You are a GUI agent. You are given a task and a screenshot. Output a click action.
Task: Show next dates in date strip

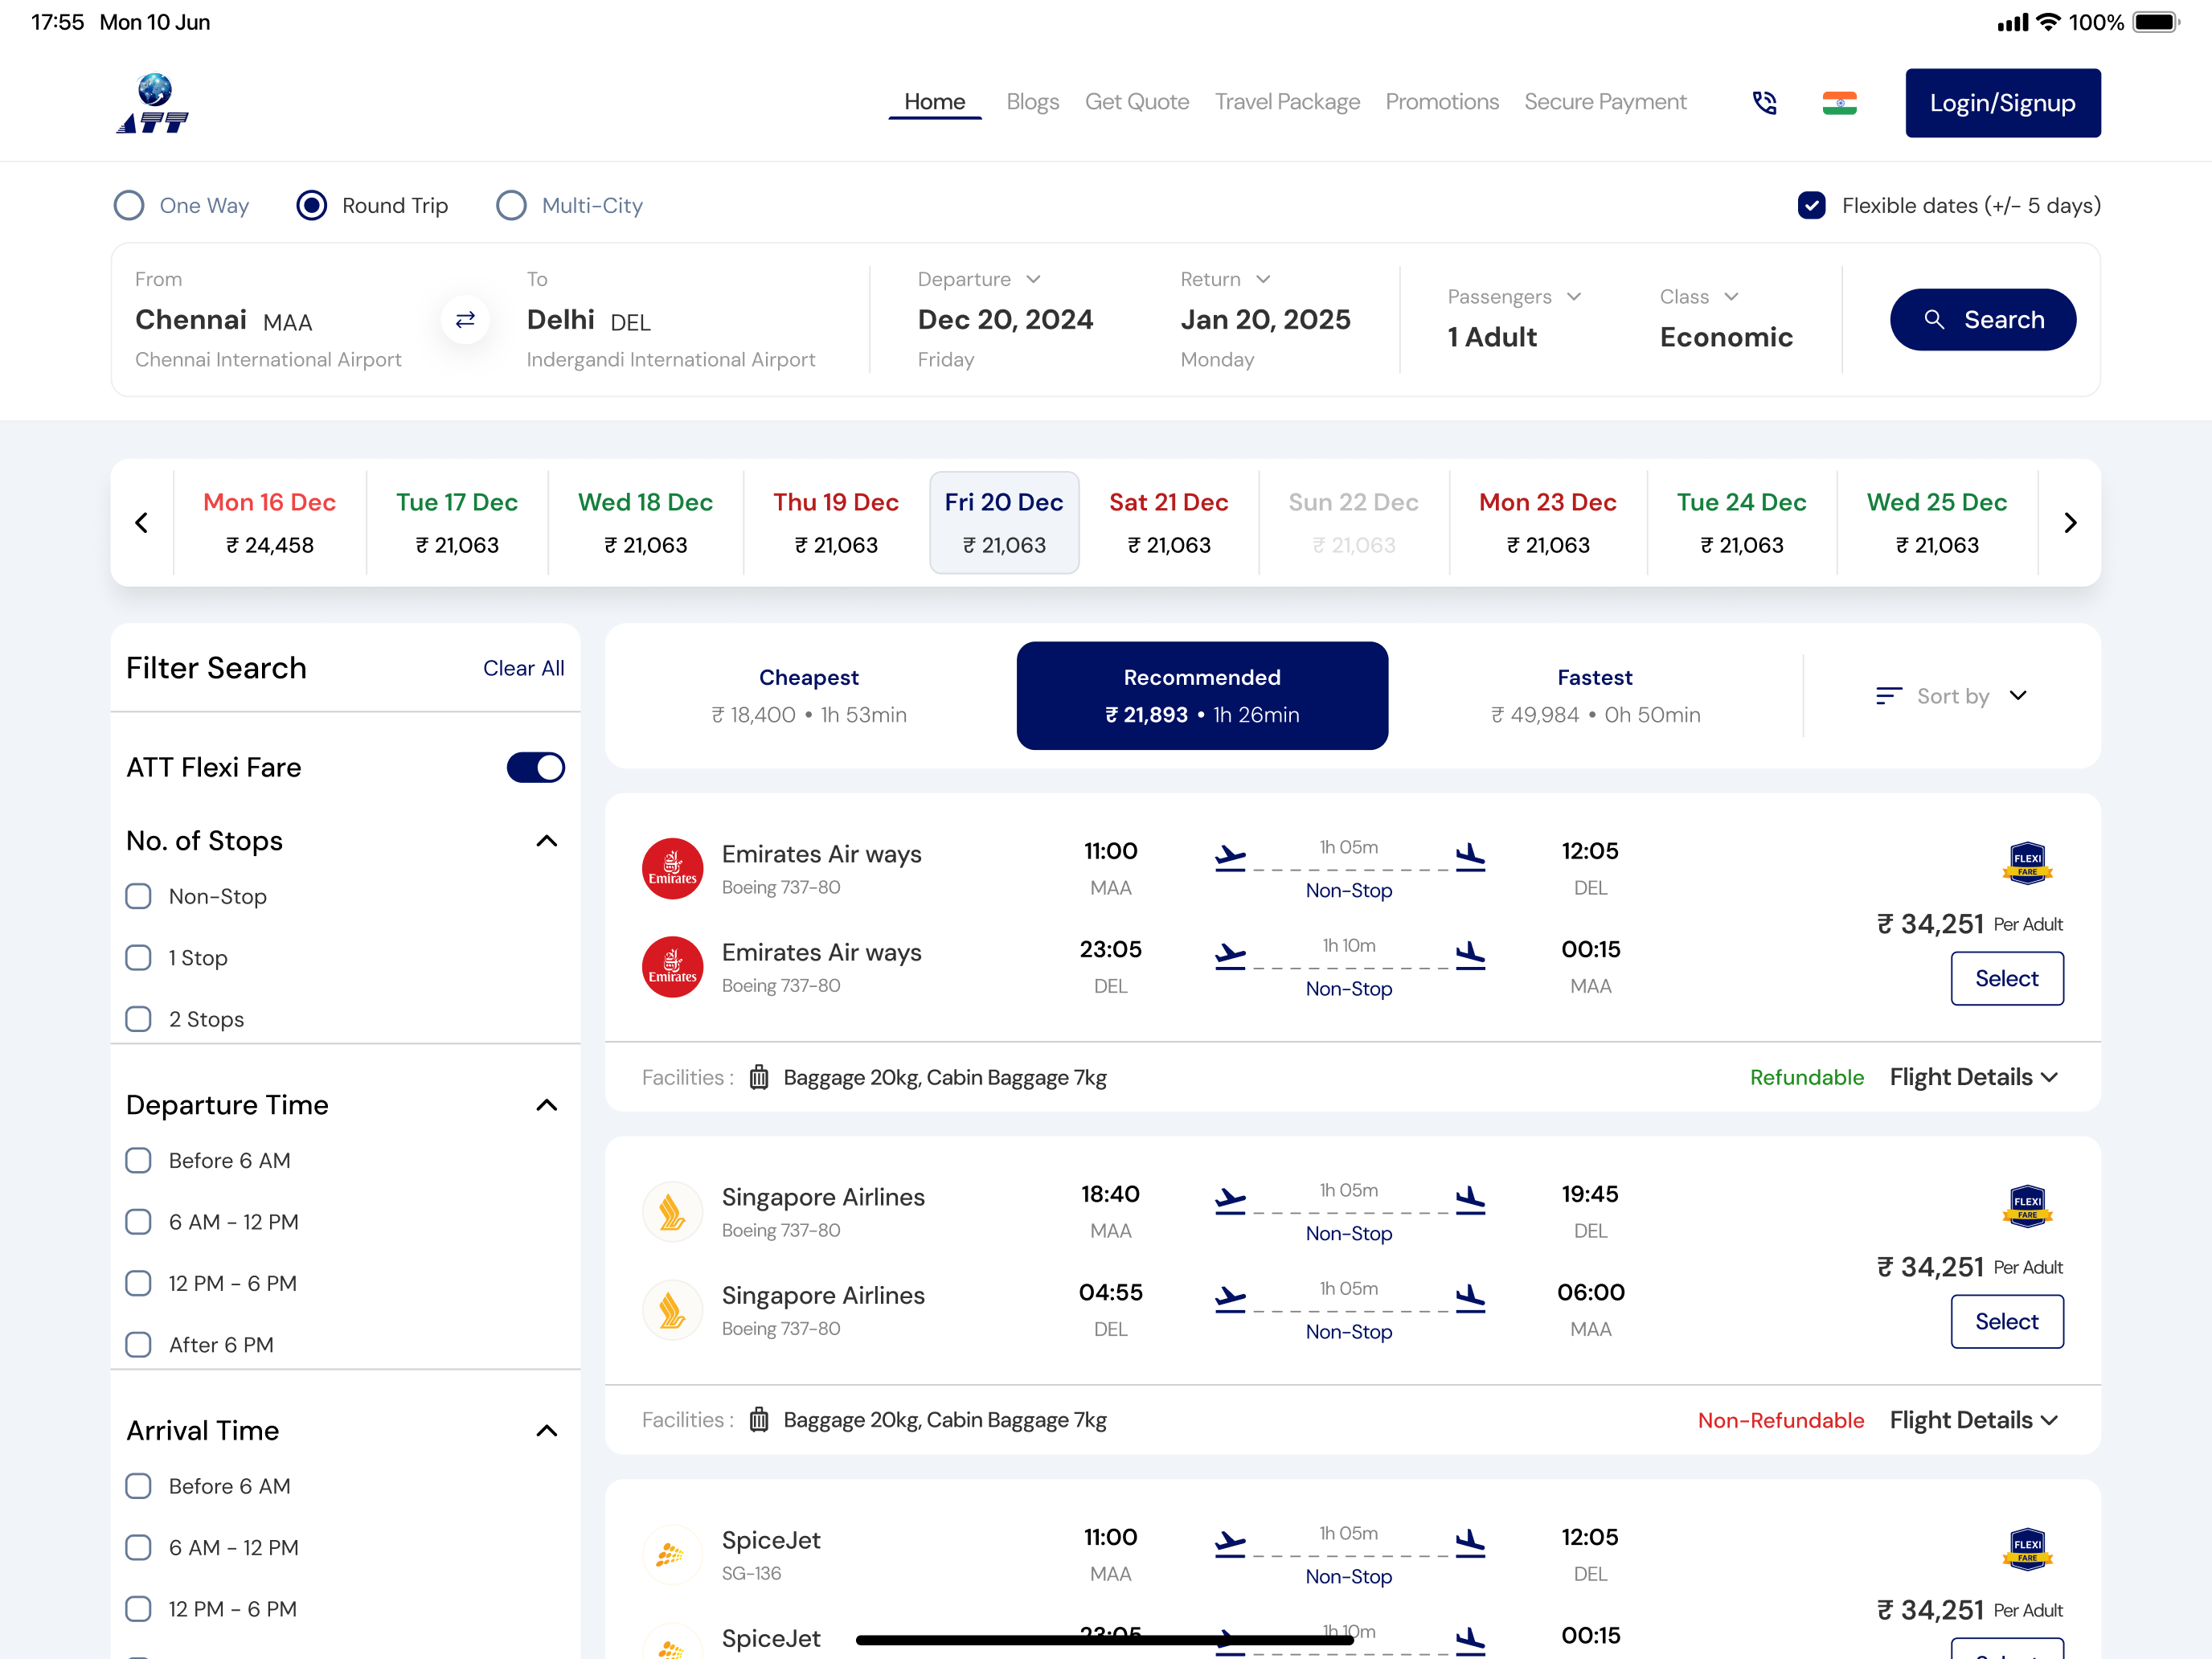click(x=2070, y=523)
